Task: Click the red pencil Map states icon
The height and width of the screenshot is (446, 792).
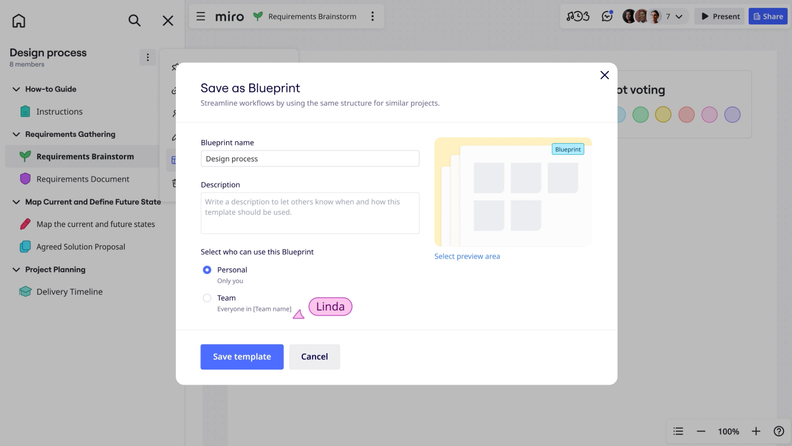Action: (25, 224)
